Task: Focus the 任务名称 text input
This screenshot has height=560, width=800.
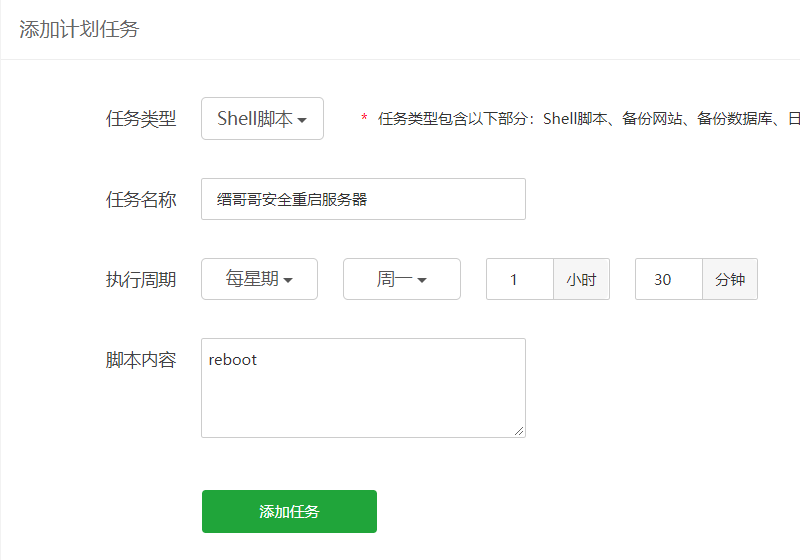Action: point(363,199)
